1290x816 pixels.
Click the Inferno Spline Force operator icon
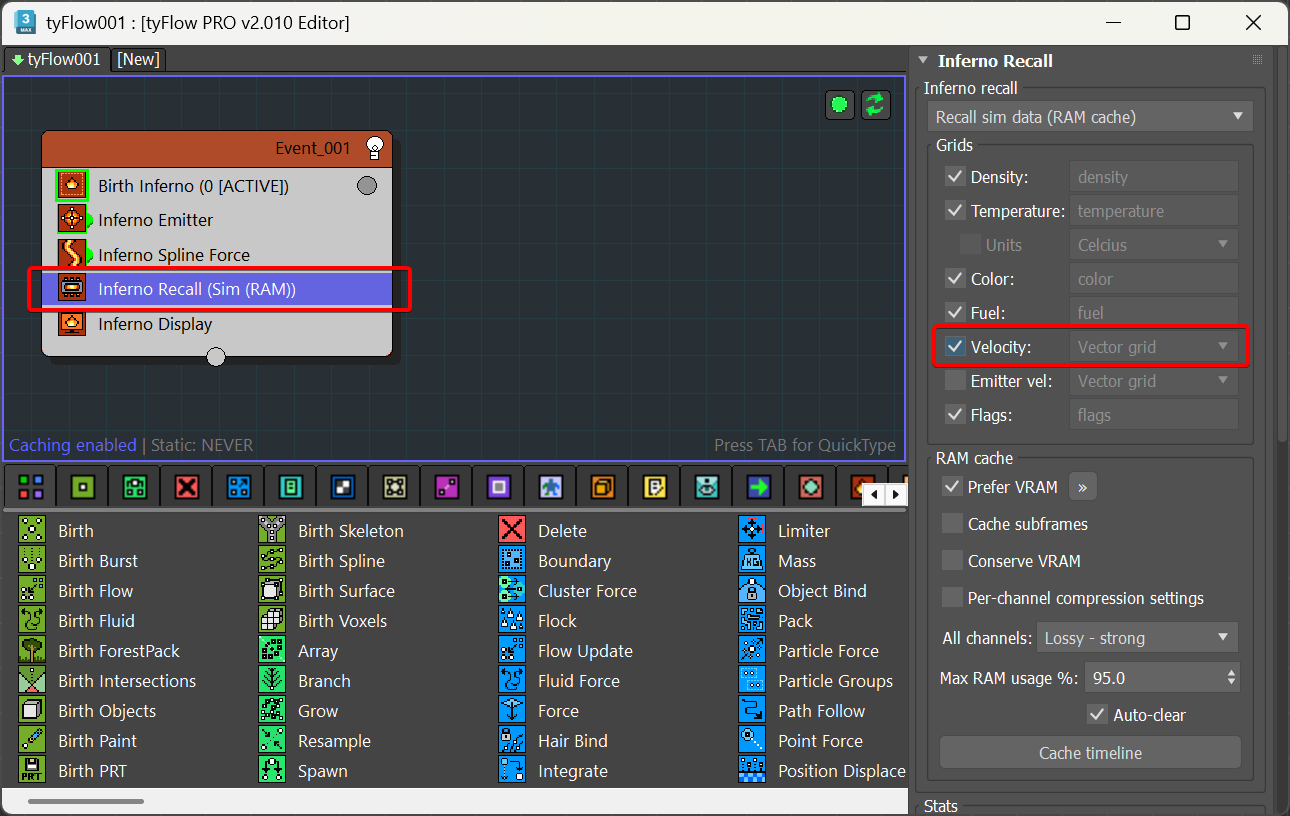click(72, 254)
